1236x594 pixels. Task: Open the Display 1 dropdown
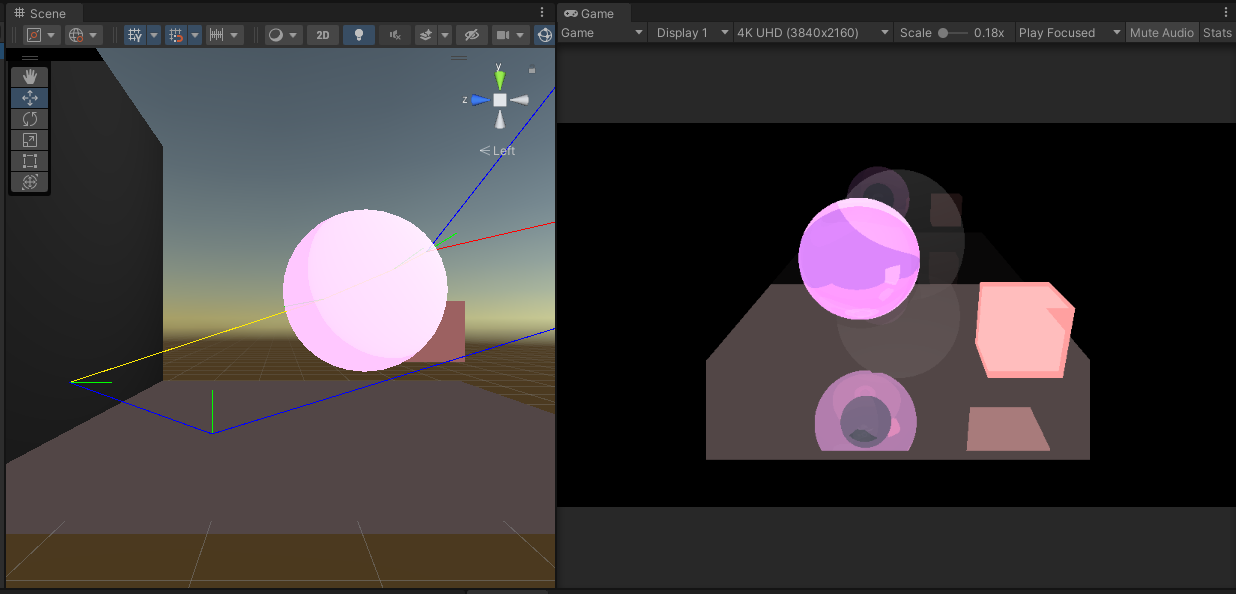691,33
